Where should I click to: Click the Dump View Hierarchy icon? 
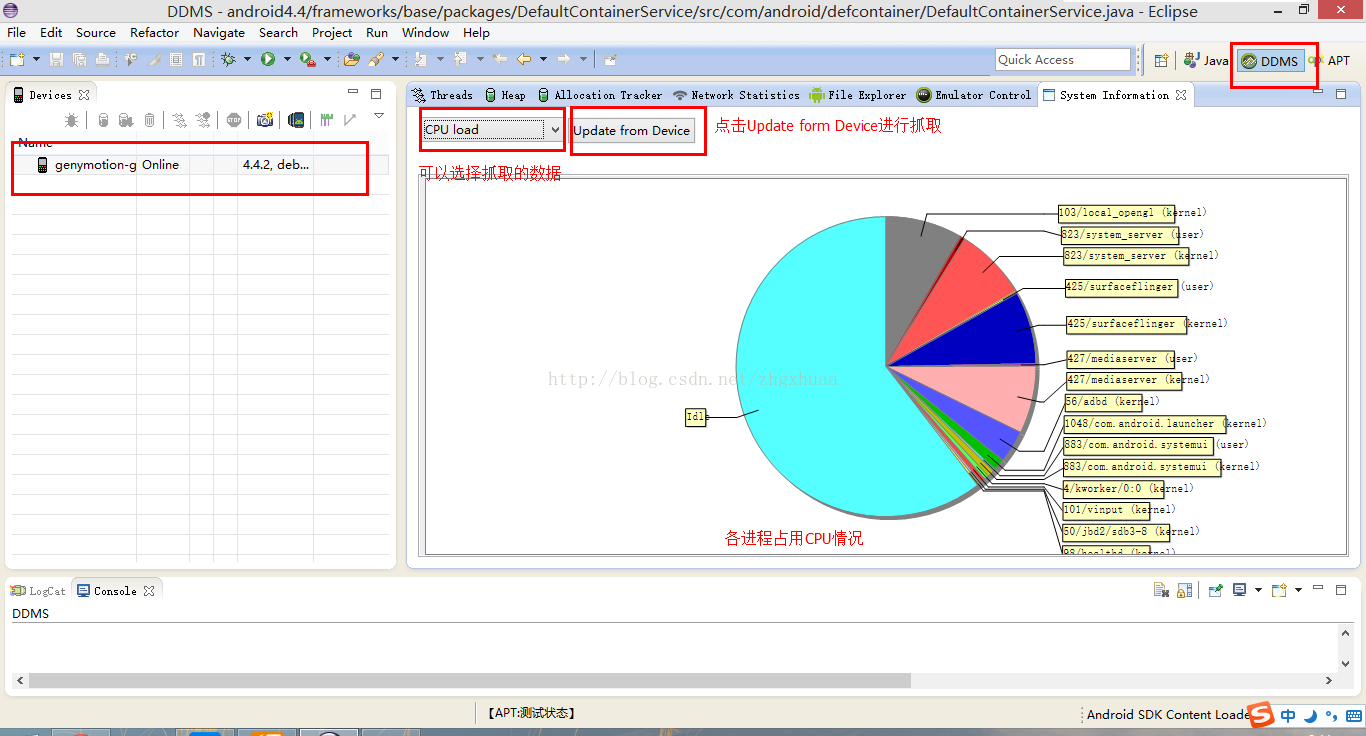(x=296, y=120)
